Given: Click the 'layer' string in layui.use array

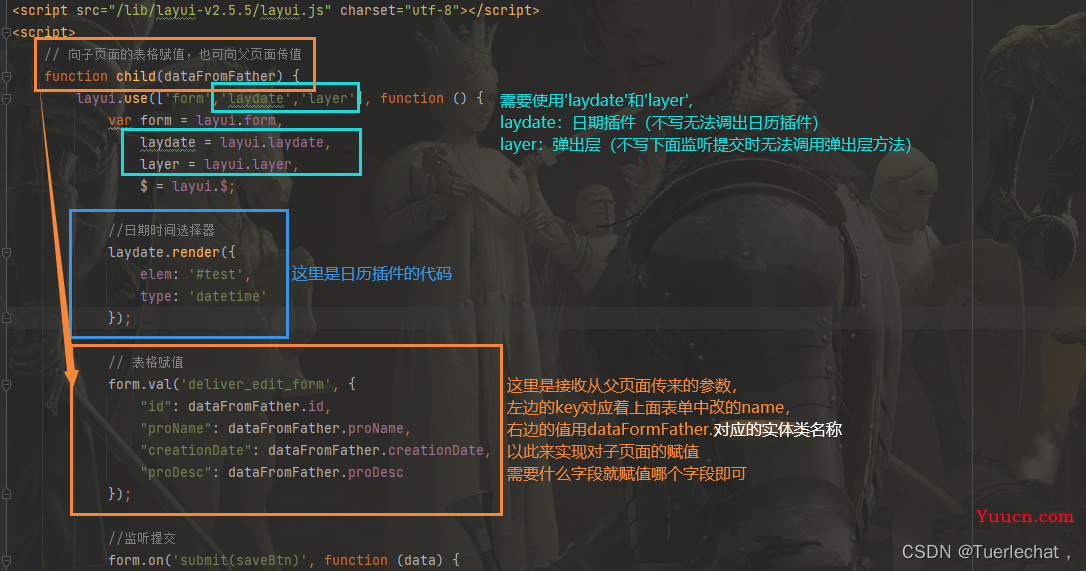Looking at the screenshot, I should (328, 98).
